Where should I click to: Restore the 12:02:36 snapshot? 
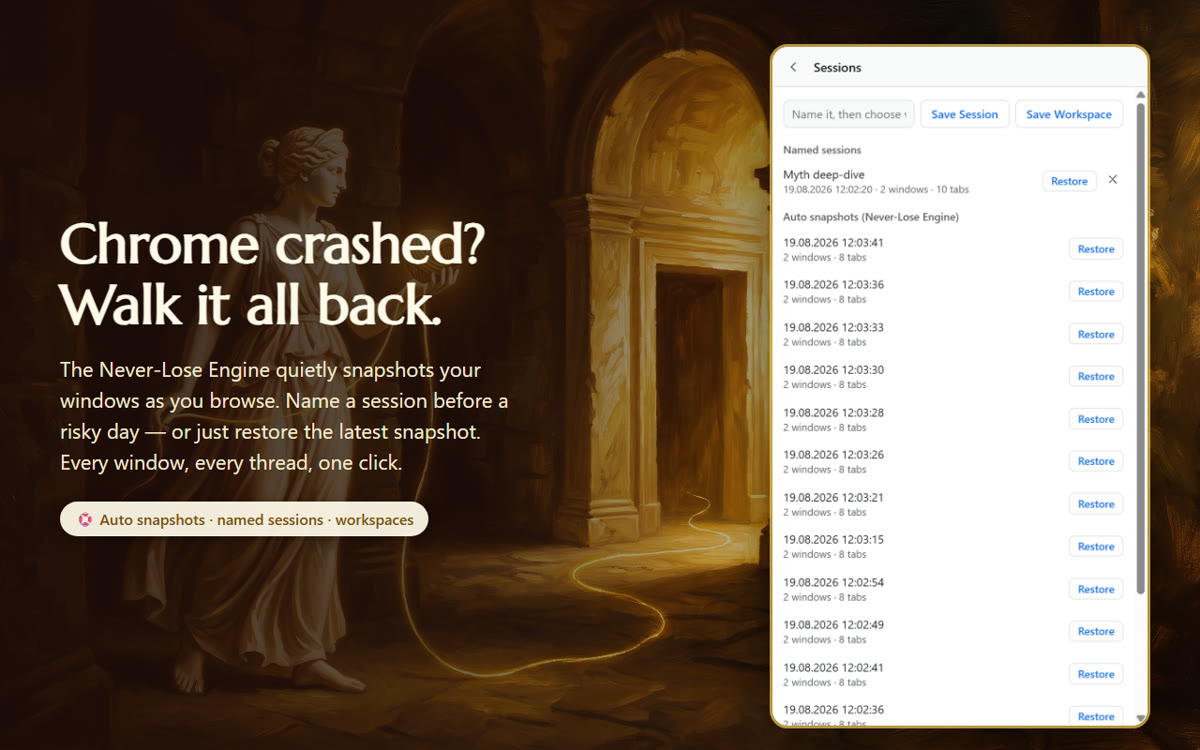pyautogui.click(x=1096, y=716)
